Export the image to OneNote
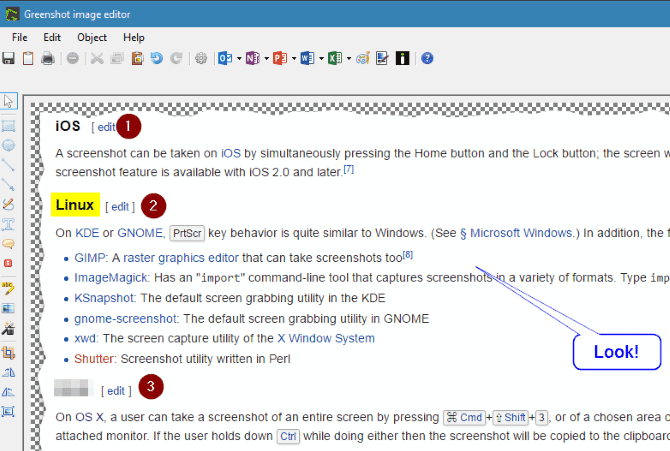 tap(253, 58)
